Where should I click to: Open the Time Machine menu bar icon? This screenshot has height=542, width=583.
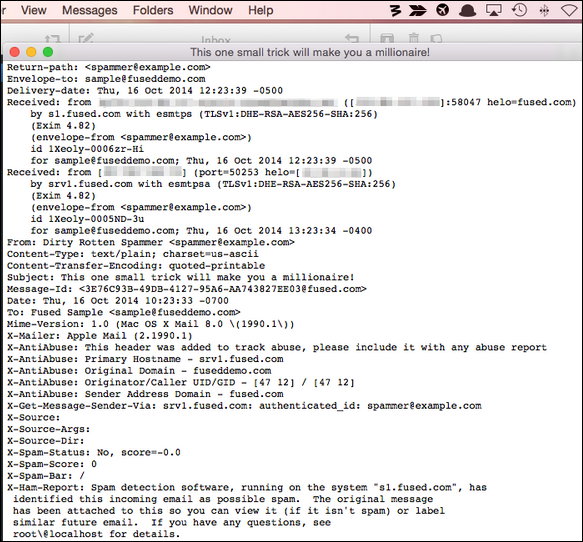[x=519, y=10]
